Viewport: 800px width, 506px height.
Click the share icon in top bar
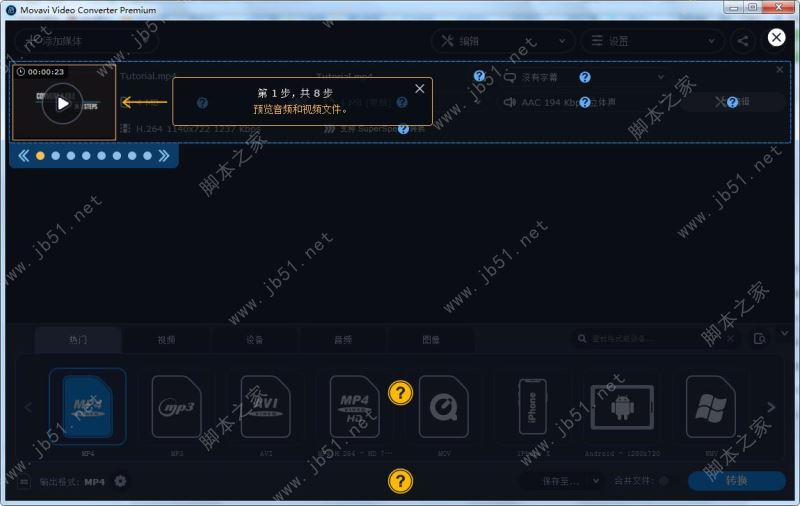point(743,41)
